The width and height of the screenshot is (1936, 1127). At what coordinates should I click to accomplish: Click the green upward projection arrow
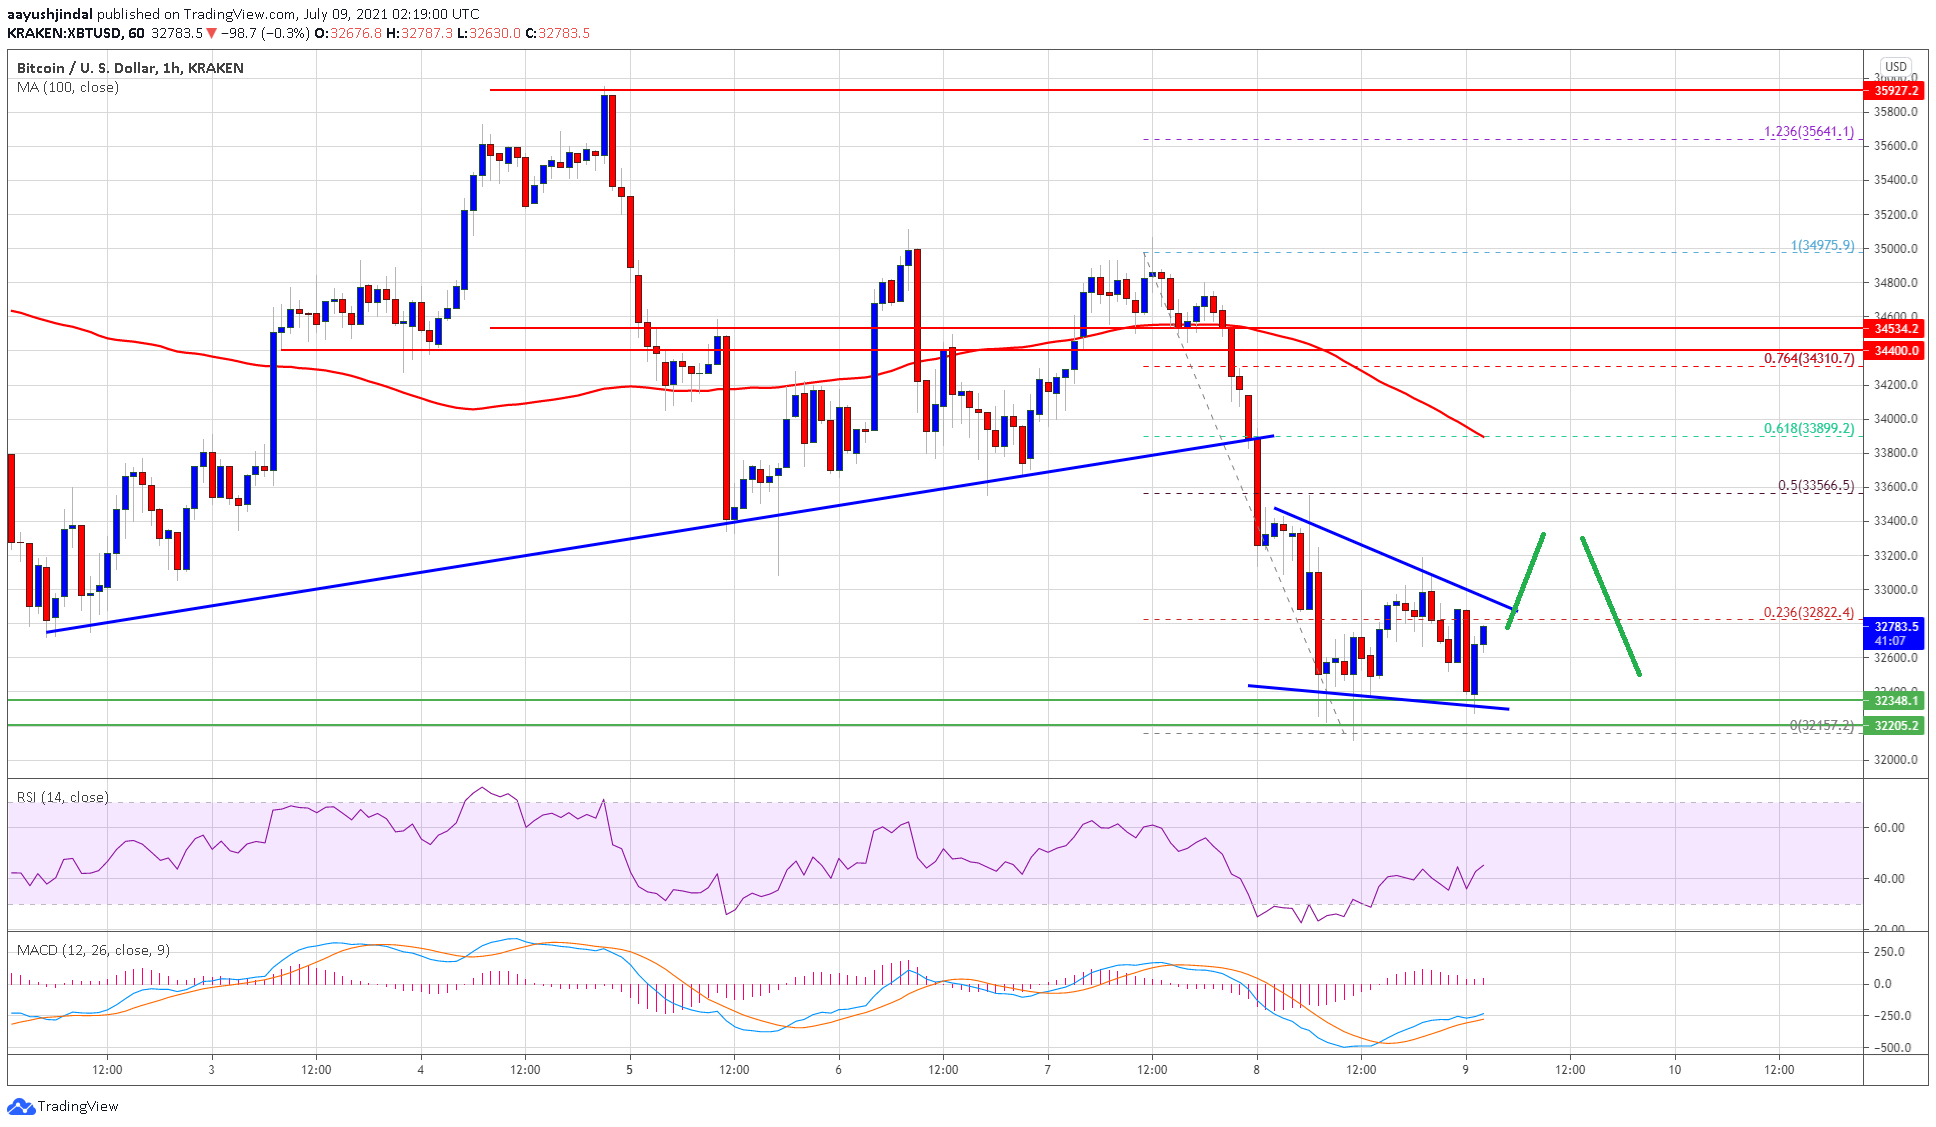click(x=1527, y=580)
